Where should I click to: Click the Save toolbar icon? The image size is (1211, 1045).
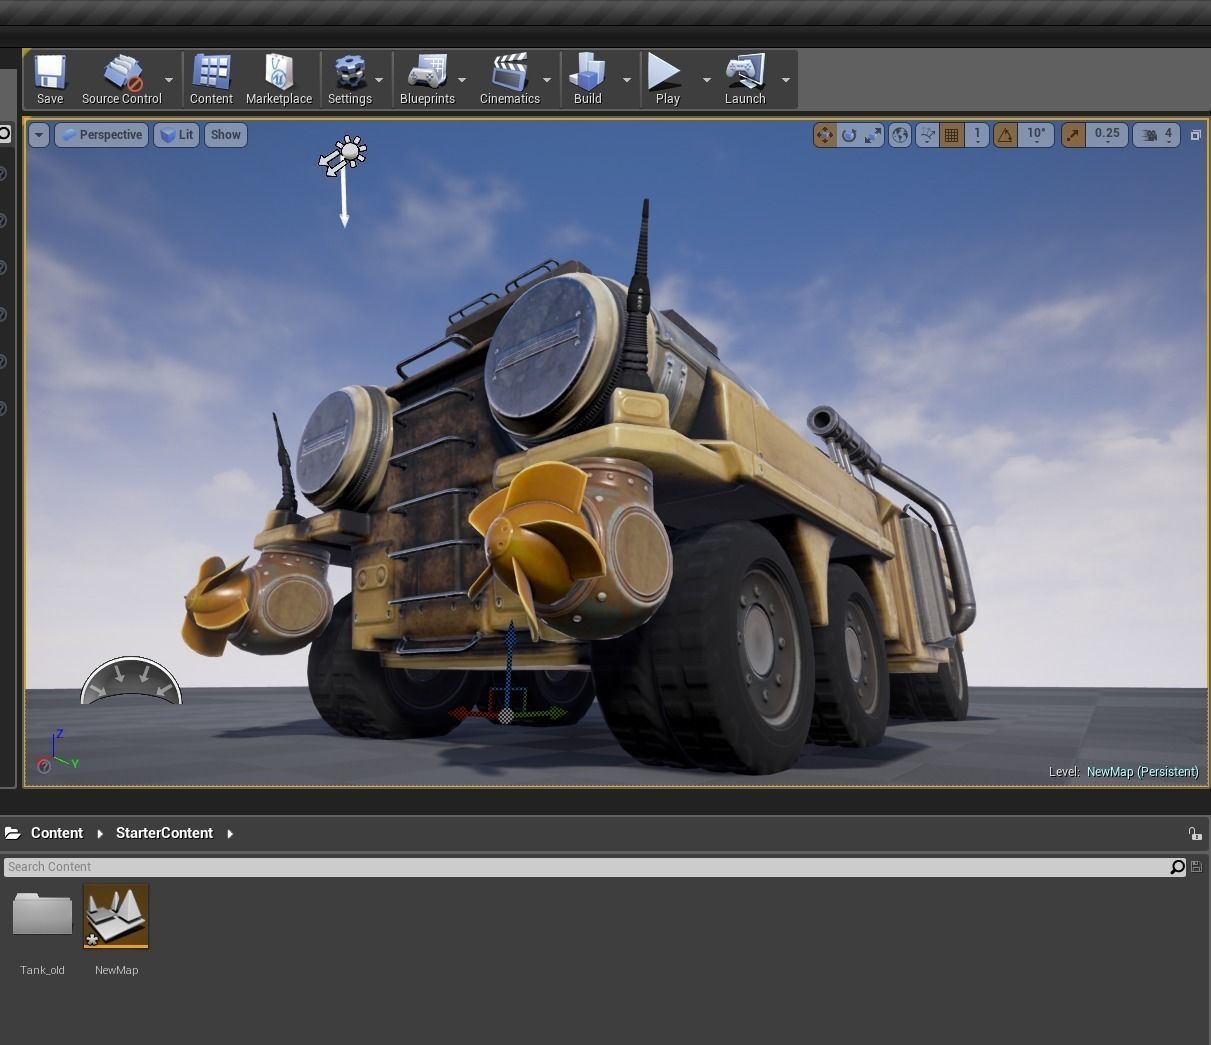(x=50, y=79)
